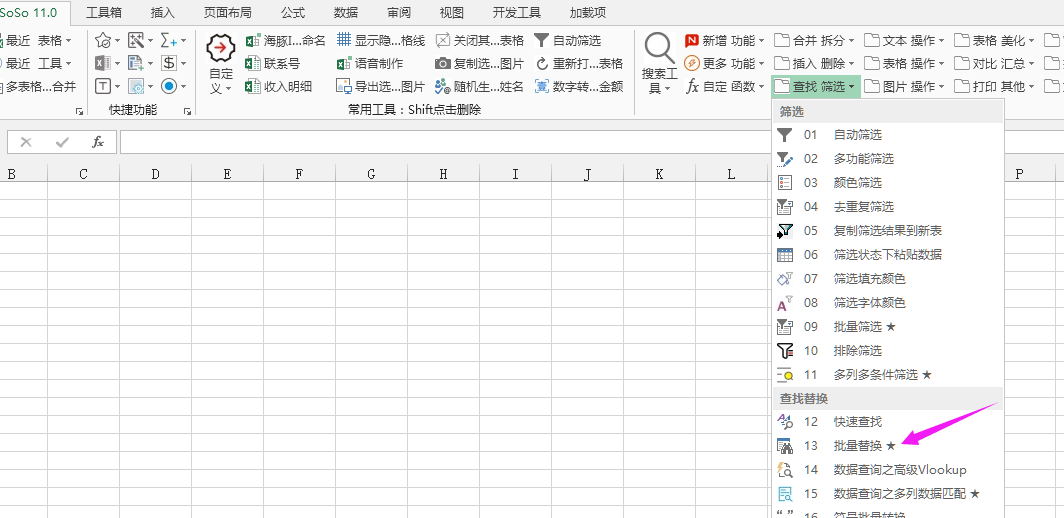Click the 随机生...姓名 icon
Screen dimensions: 1064x518
[443, 87]
